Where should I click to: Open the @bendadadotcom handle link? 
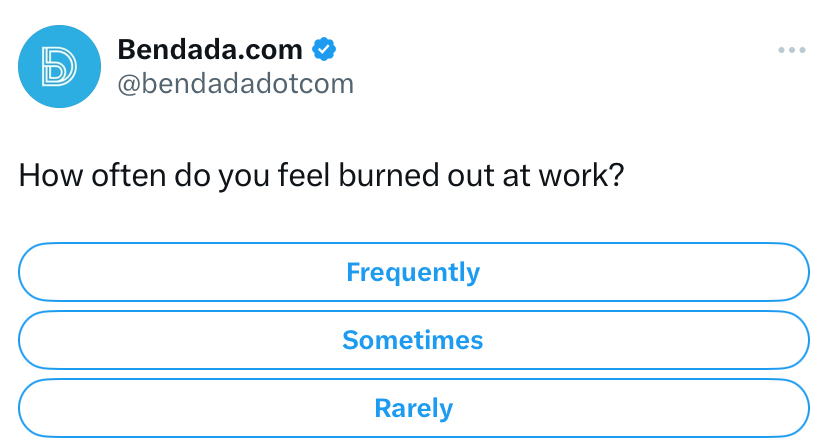point(236,84)
